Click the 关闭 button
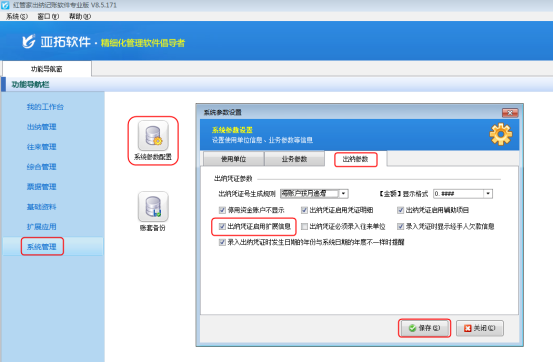The height and width of the screenshot is (362, 553). tap(480, 328)
